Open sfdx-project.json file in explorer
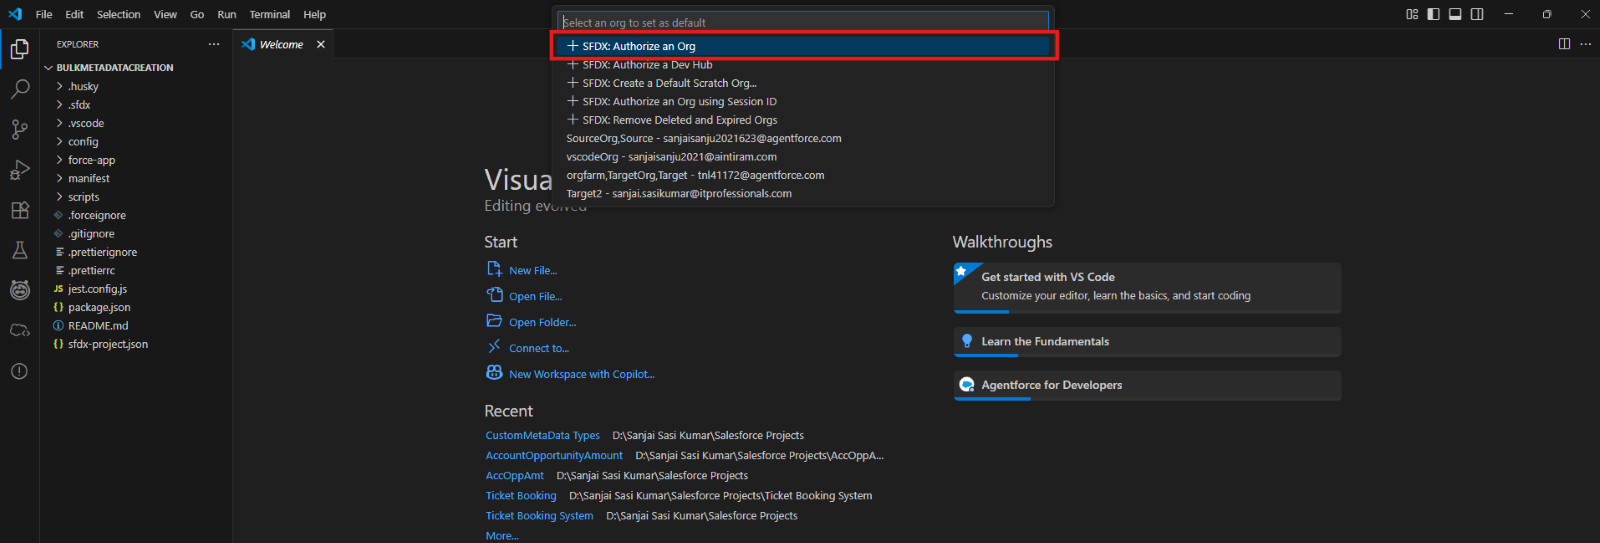1600x543 pixels. pyautogui.click(x=107, y=344)
